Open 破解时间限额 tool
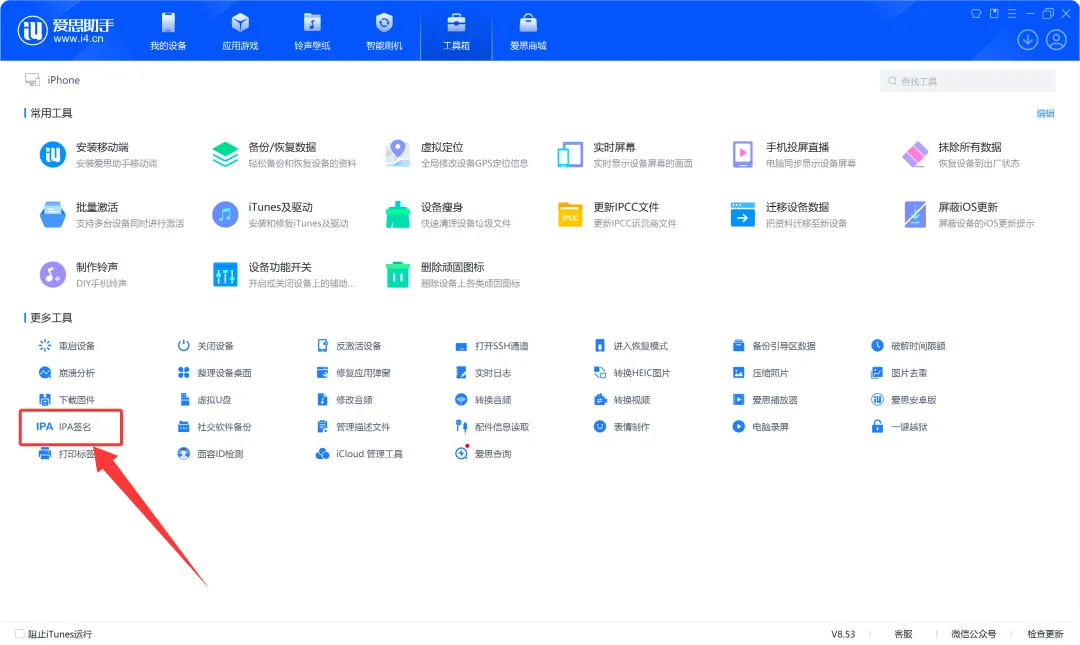This screenshot has width=1080, height=645. click(x=908, y=346)
